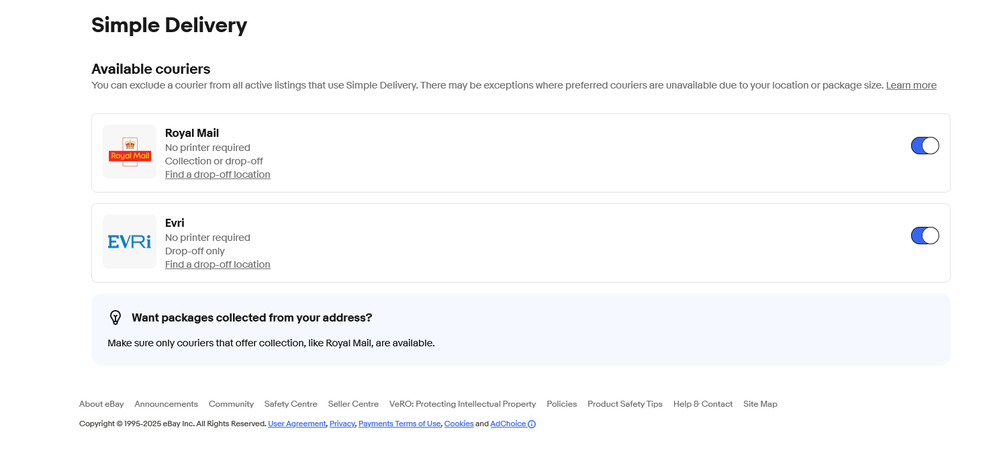Visit the Community footer link
The width and height of the screenshot is (999, 457).
point(231,404)
